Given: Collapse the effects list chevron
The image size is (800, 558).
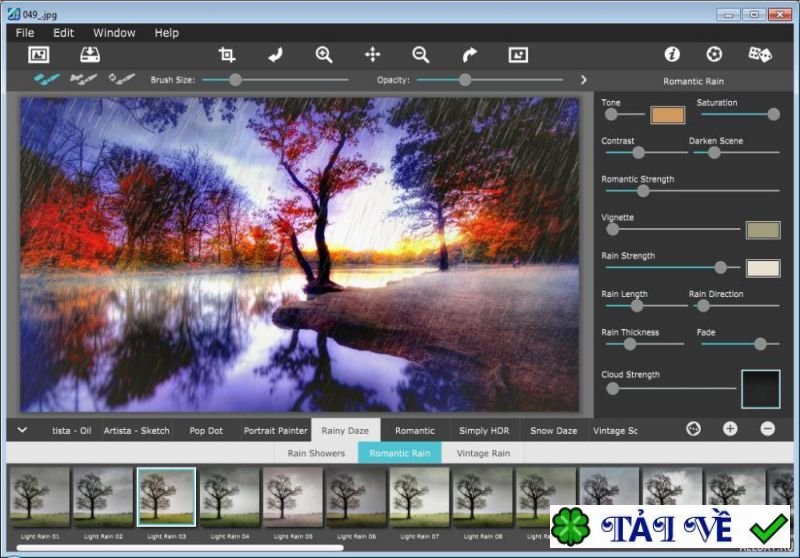Looking at the screenshot, I should tap(22, 430).
